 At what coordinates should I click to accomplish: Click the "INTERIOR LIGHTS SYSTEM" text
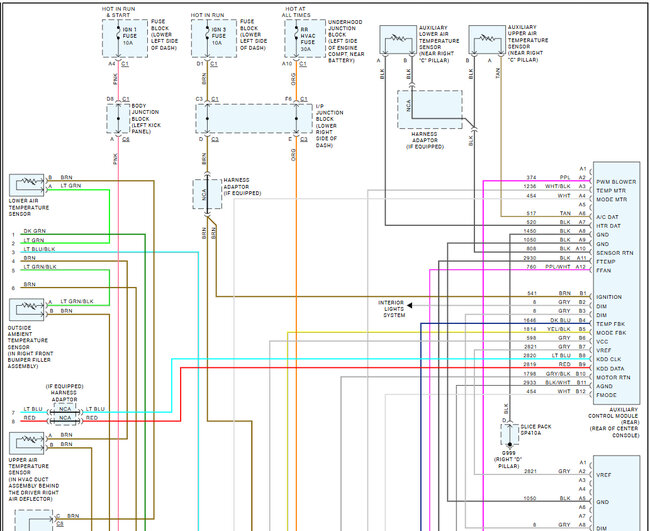coord(391,309)
